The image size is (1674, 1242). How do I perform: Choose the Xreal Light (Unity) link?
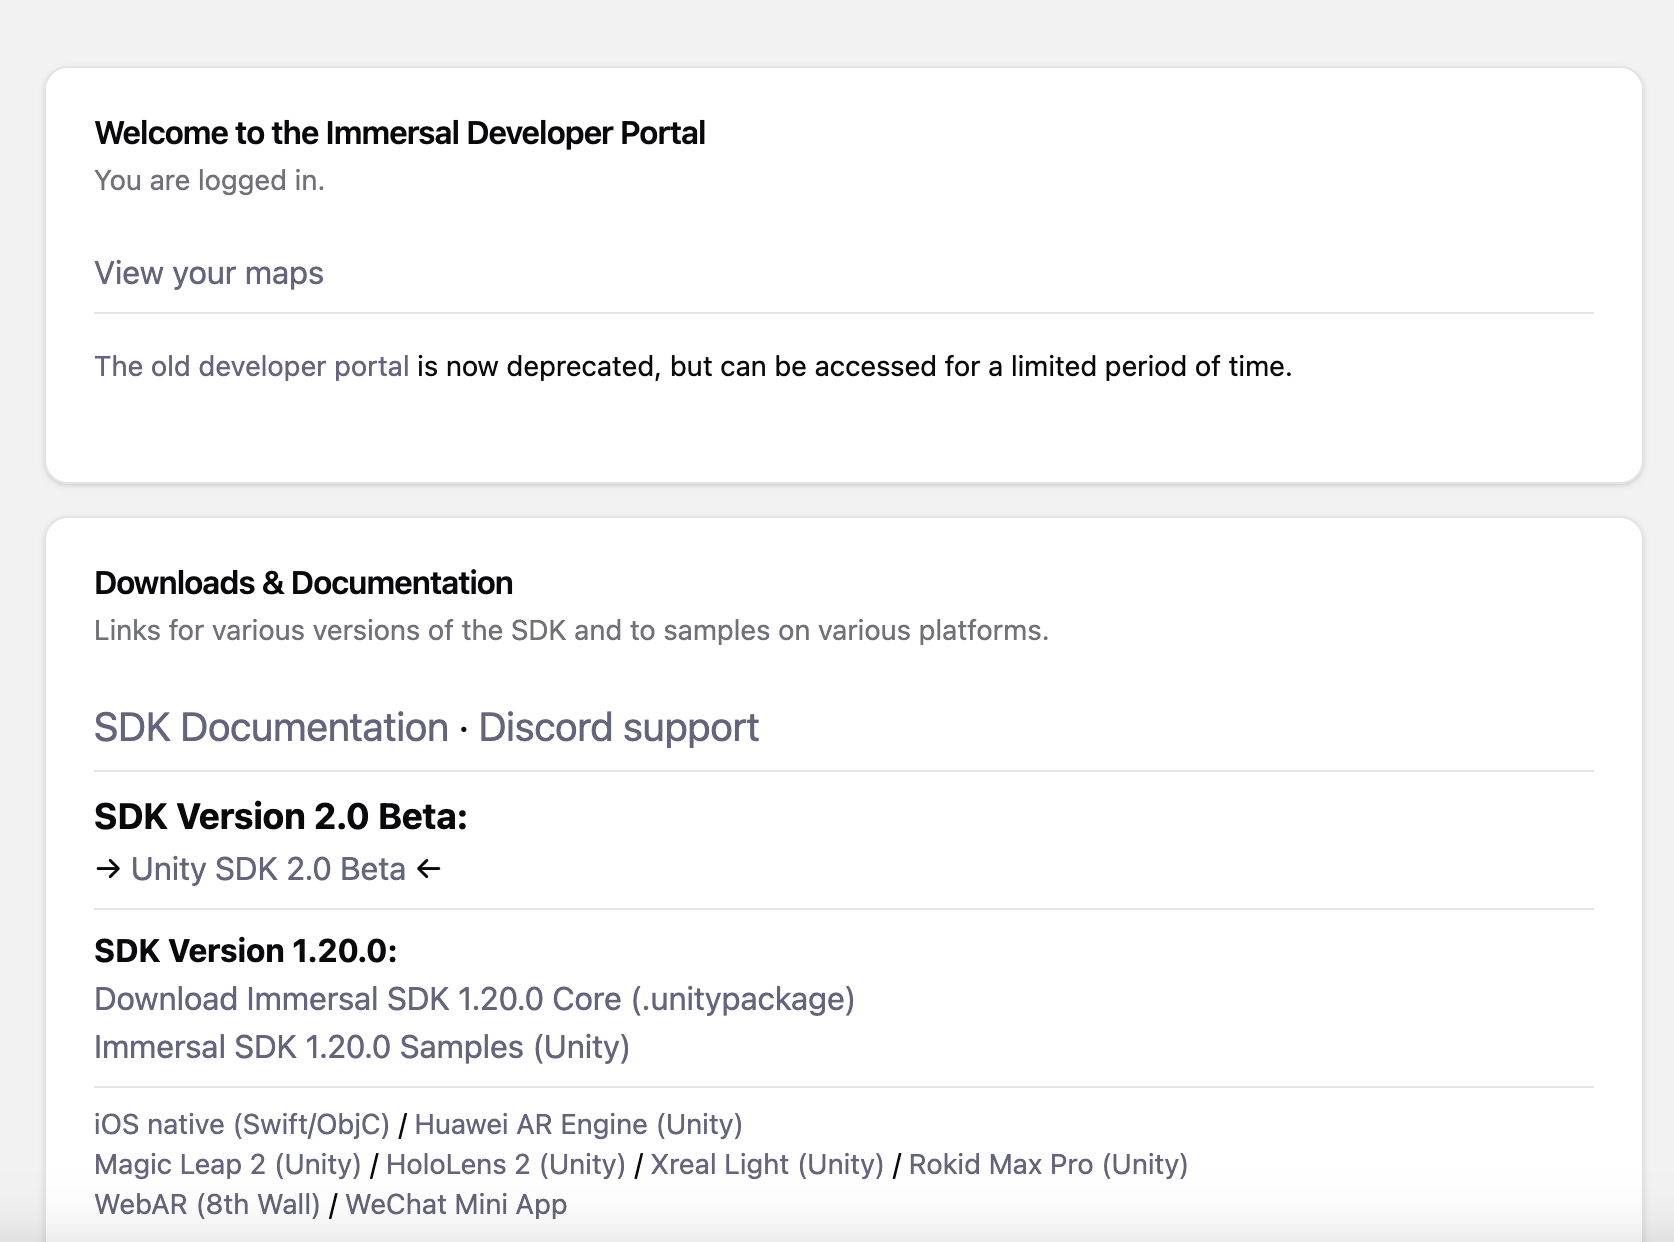pyautogui.click(x=767, y=1164)
